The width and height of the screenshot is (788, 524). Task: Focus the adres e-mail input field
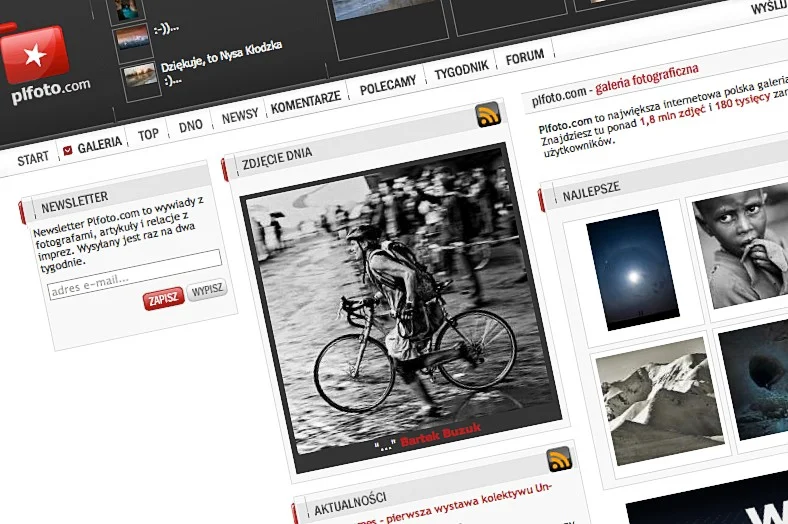(x=134, y=274)
